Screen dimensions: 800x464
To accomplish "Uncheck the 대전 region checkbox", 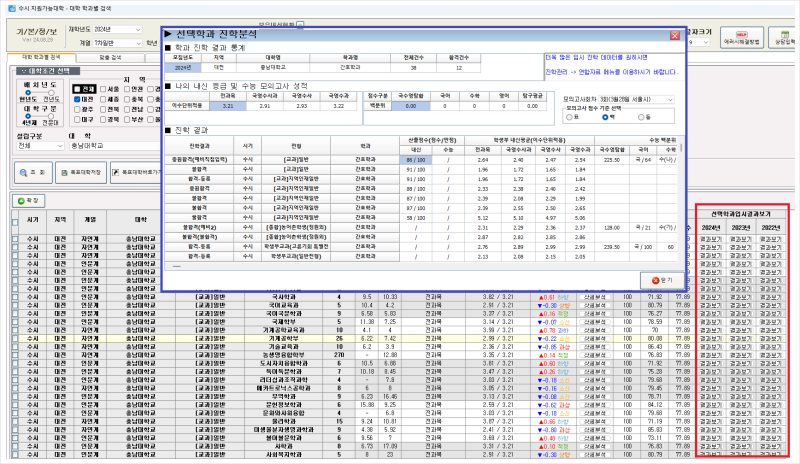I will tap(77, 99).
